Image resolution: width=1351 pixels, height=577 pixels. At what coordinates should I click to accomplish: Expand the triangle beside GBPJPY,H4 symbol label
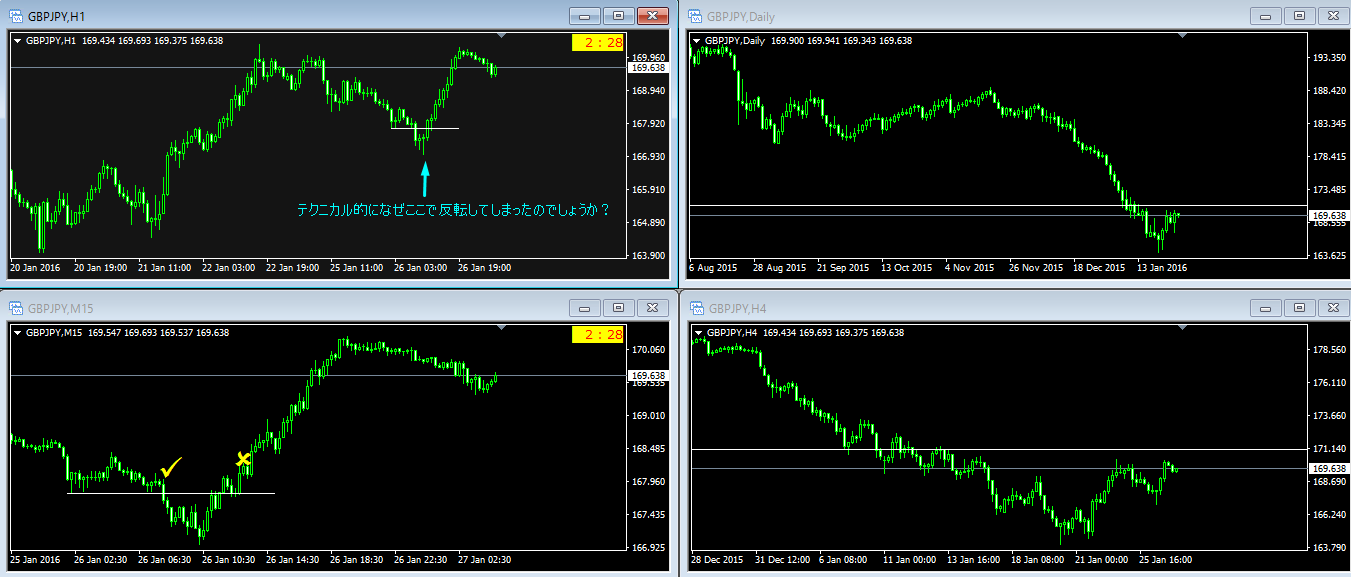[x=697, y=332]
